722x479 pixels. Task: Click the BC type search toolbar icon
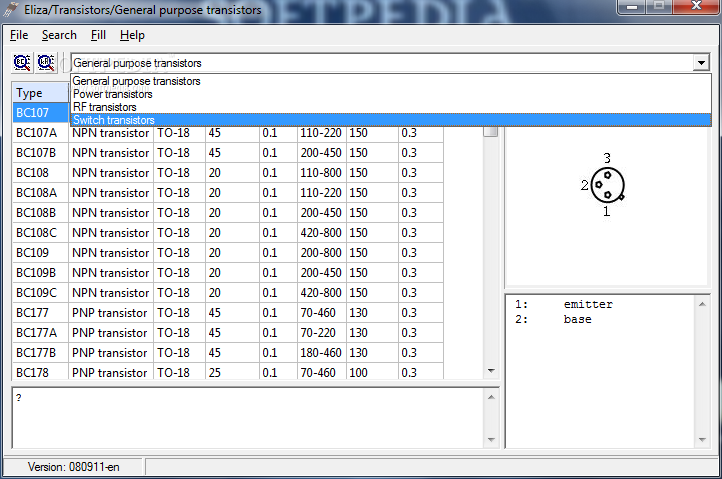tap(22, 62)
